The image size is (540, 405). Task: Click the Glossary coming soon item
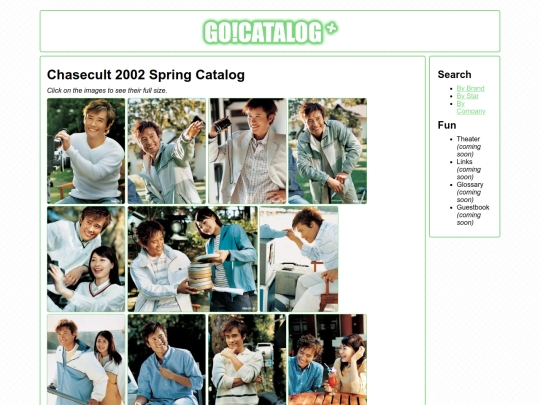[x=470, y=192]
